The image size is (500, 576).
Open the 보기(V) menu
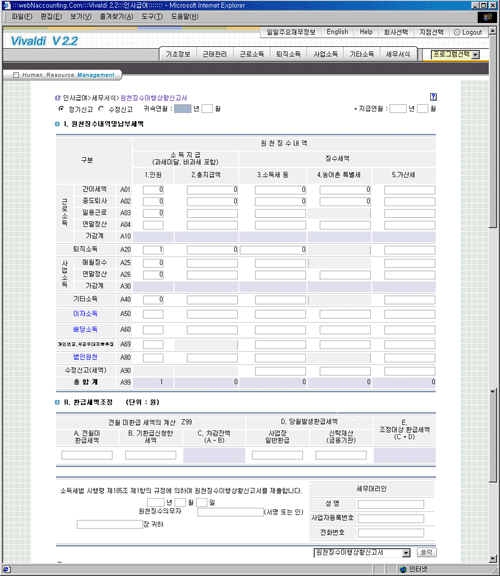(x=81, y=17)
